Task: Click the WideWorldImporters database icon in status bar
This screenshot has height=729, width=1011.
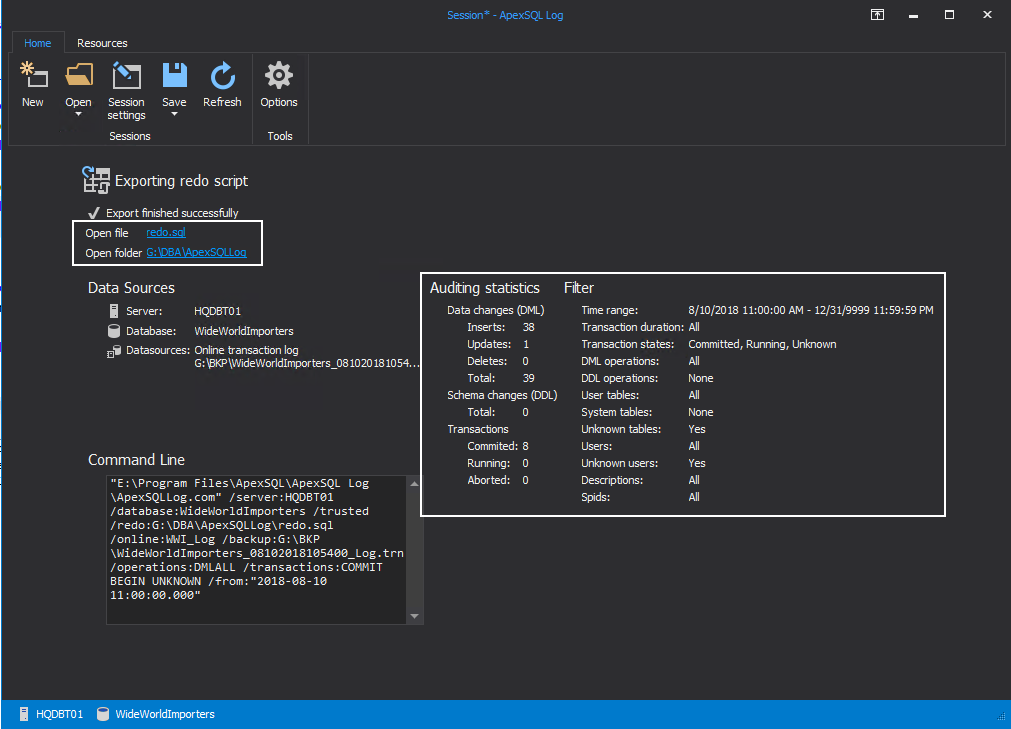Action: point(104,714)
